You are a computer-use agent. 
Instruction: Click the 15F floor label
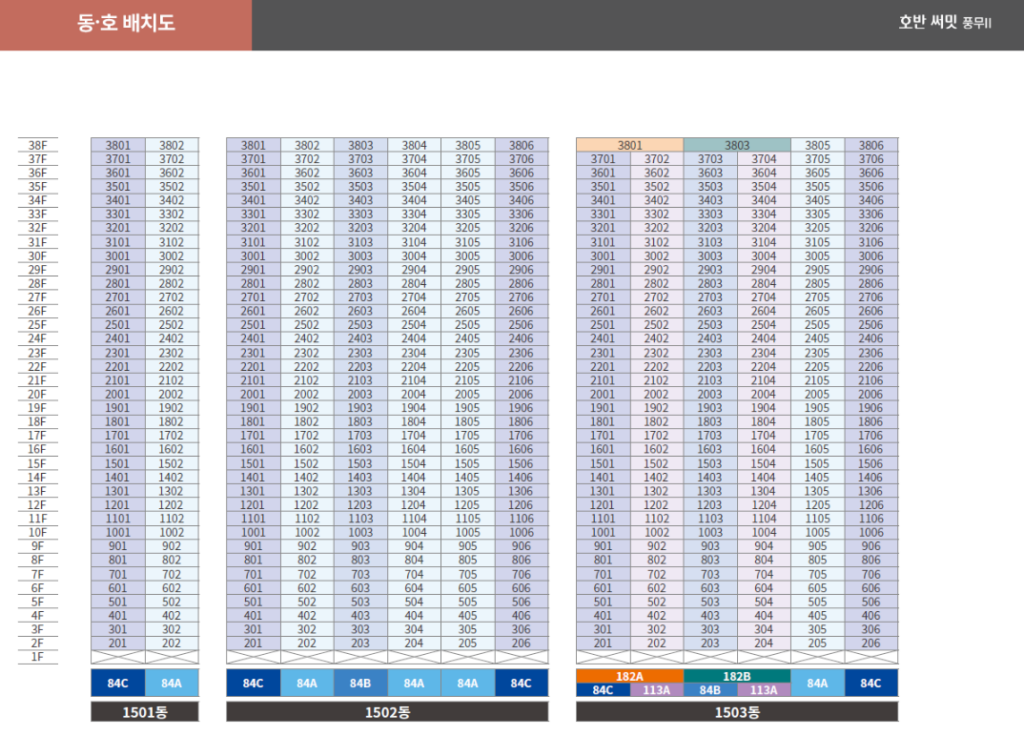coord(38,464)
